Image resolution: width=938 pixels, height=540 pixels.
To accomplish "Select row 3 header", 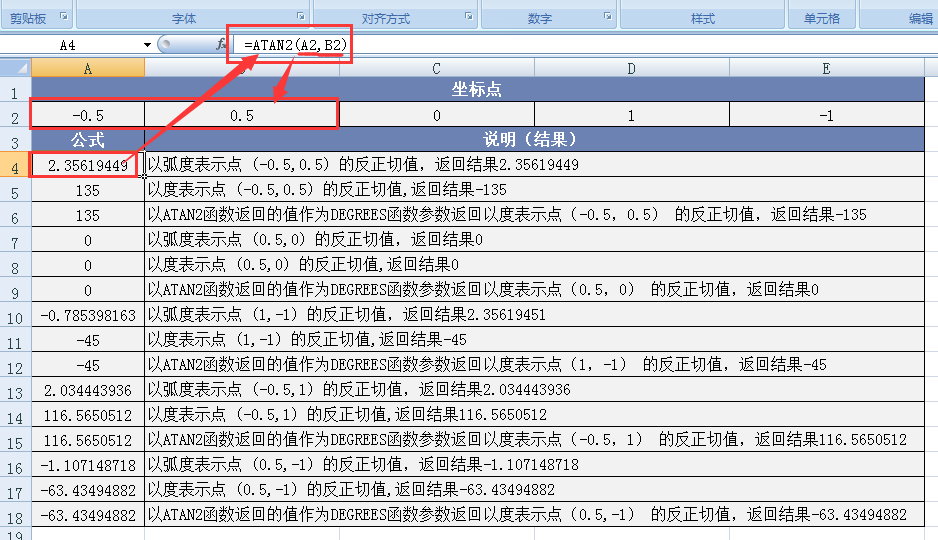I will tap(16, 139).
